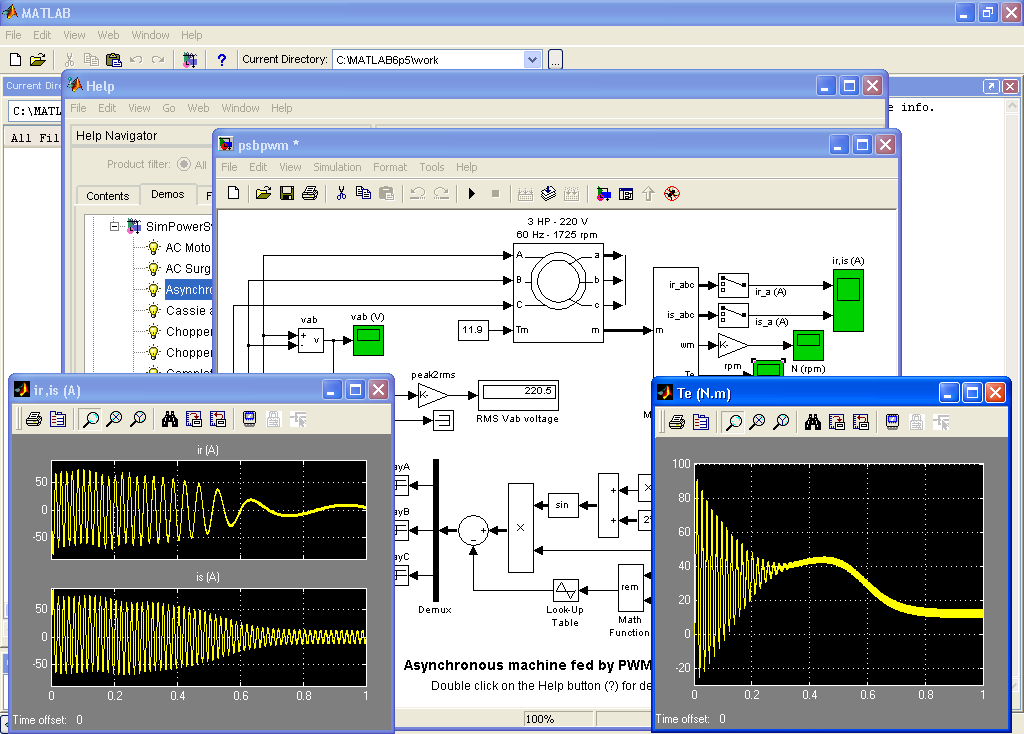Image resolution: width=1024 pixels, height=734 pixels.
Task: Click Current Directory path field
Action: 428,60
